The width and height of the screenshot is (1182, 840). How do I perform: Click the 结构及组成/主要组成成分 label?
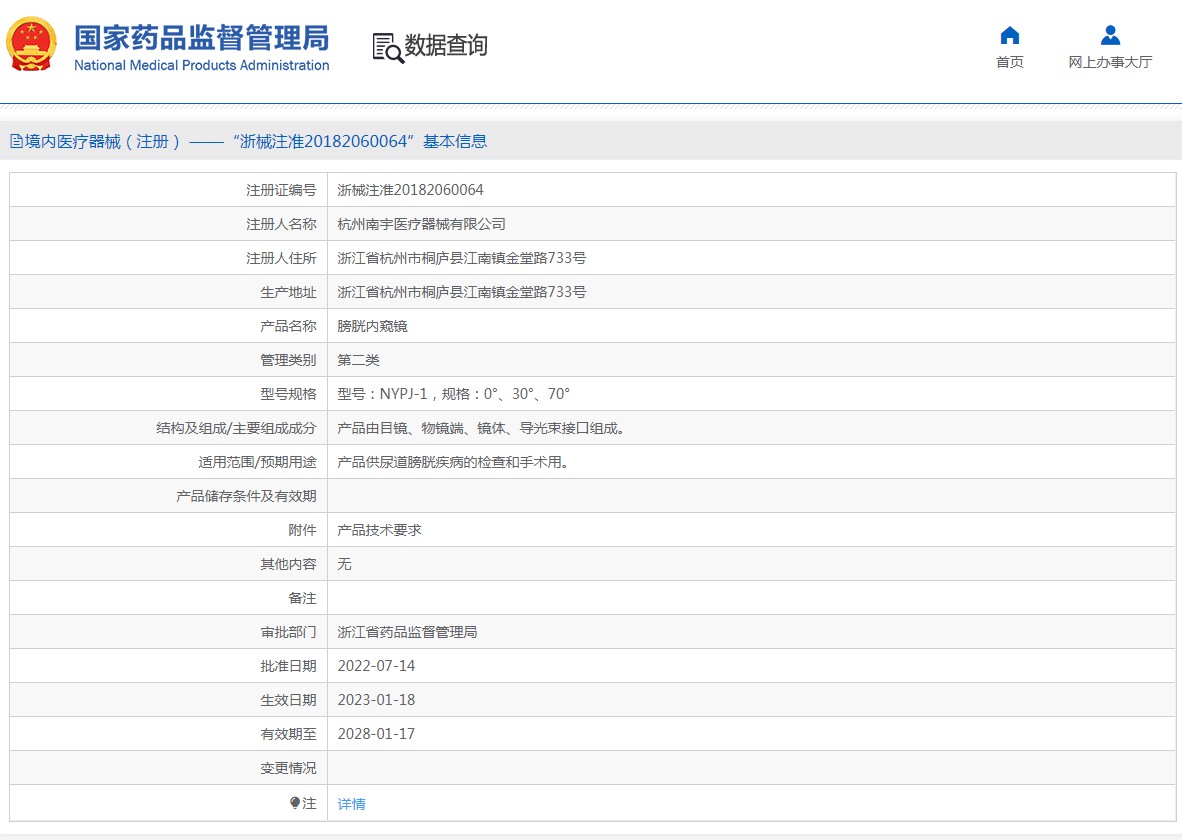click(x=236, y=428)
